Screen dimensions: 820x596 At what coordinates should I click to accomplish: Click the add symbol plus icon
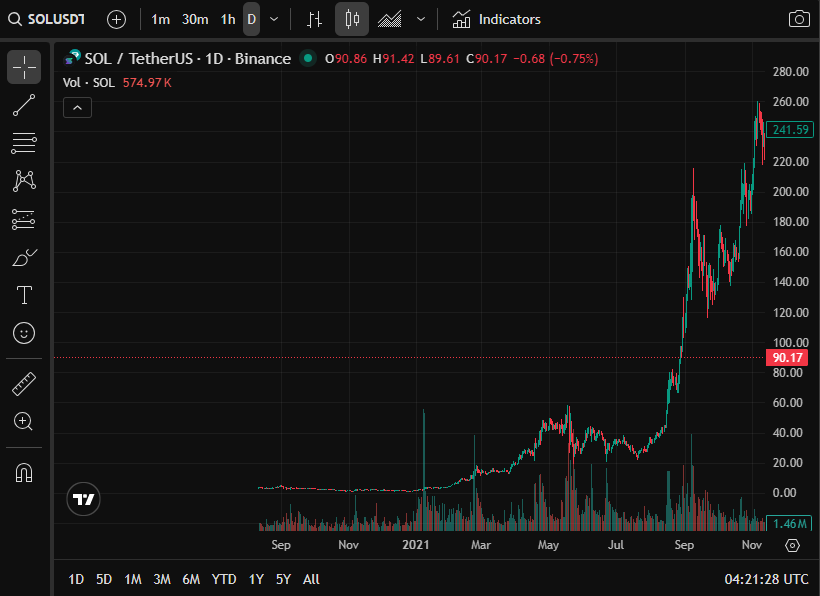[116, 19]
